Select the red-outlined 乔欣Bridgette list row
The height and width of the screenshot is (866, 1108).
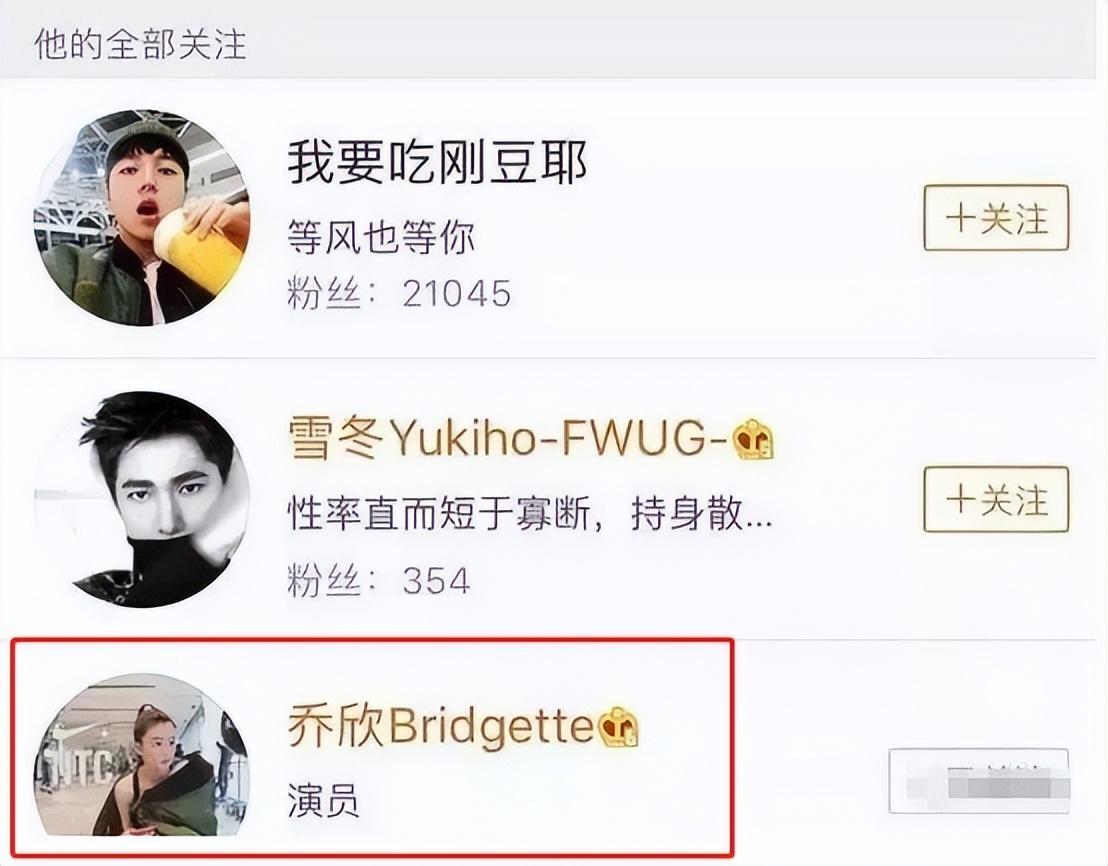(374, 747)
